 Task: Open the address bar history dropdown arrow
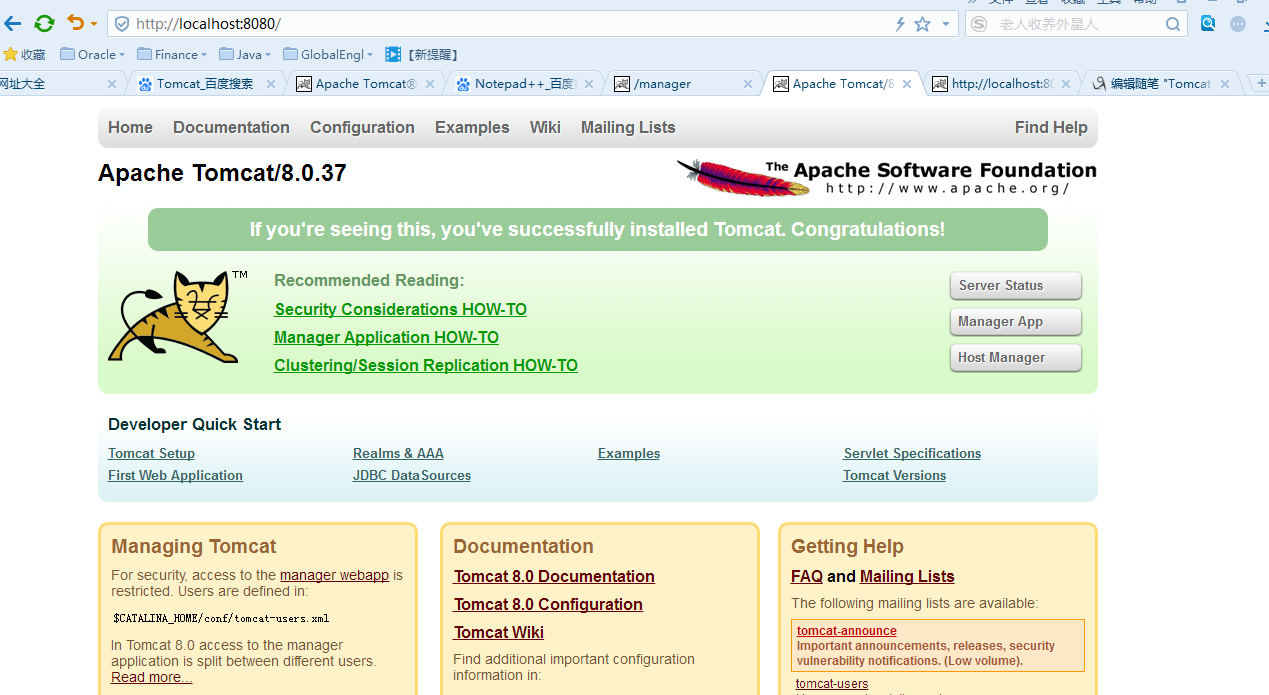point(946,24)
